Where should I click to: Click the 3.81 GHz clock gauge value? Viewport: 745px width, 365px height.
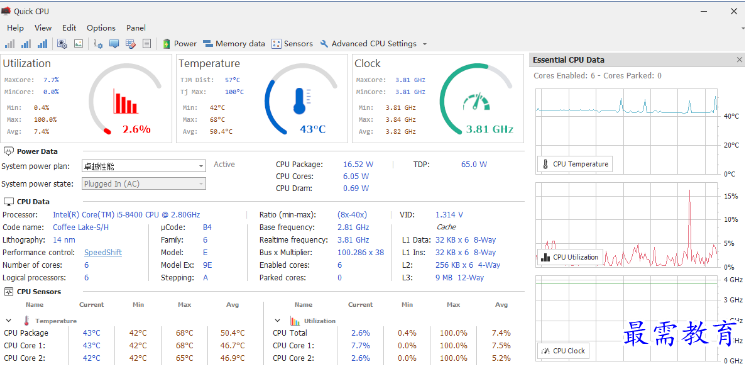[489, 129]
